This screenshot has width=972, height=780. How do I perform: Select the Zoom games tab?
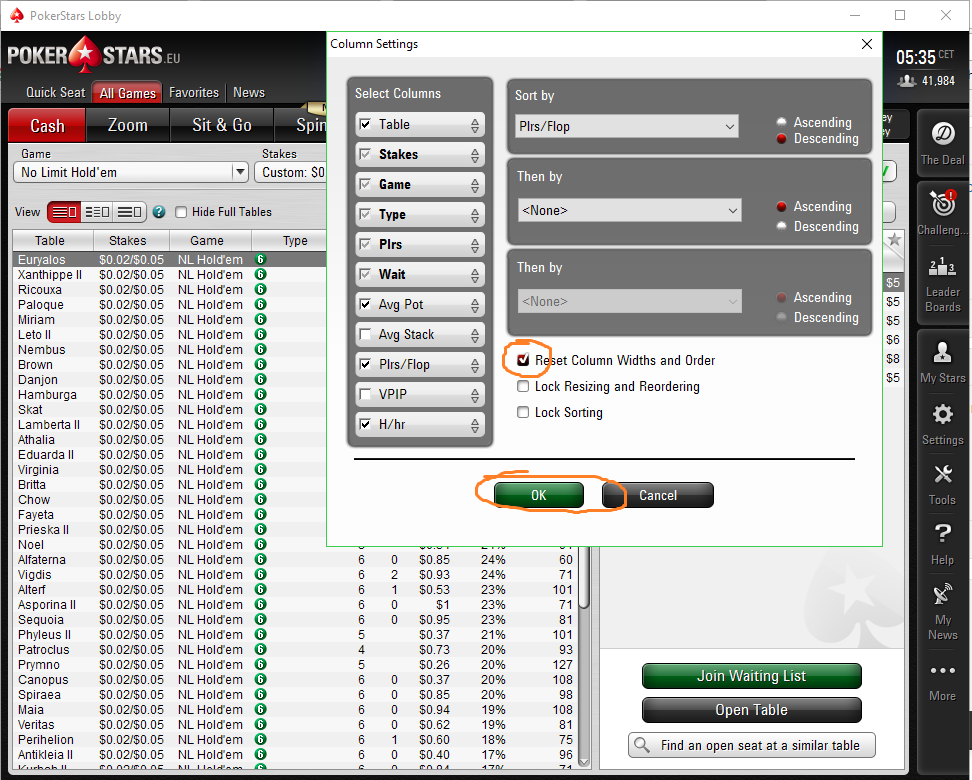pyautogui.click(x=128, y=125)
